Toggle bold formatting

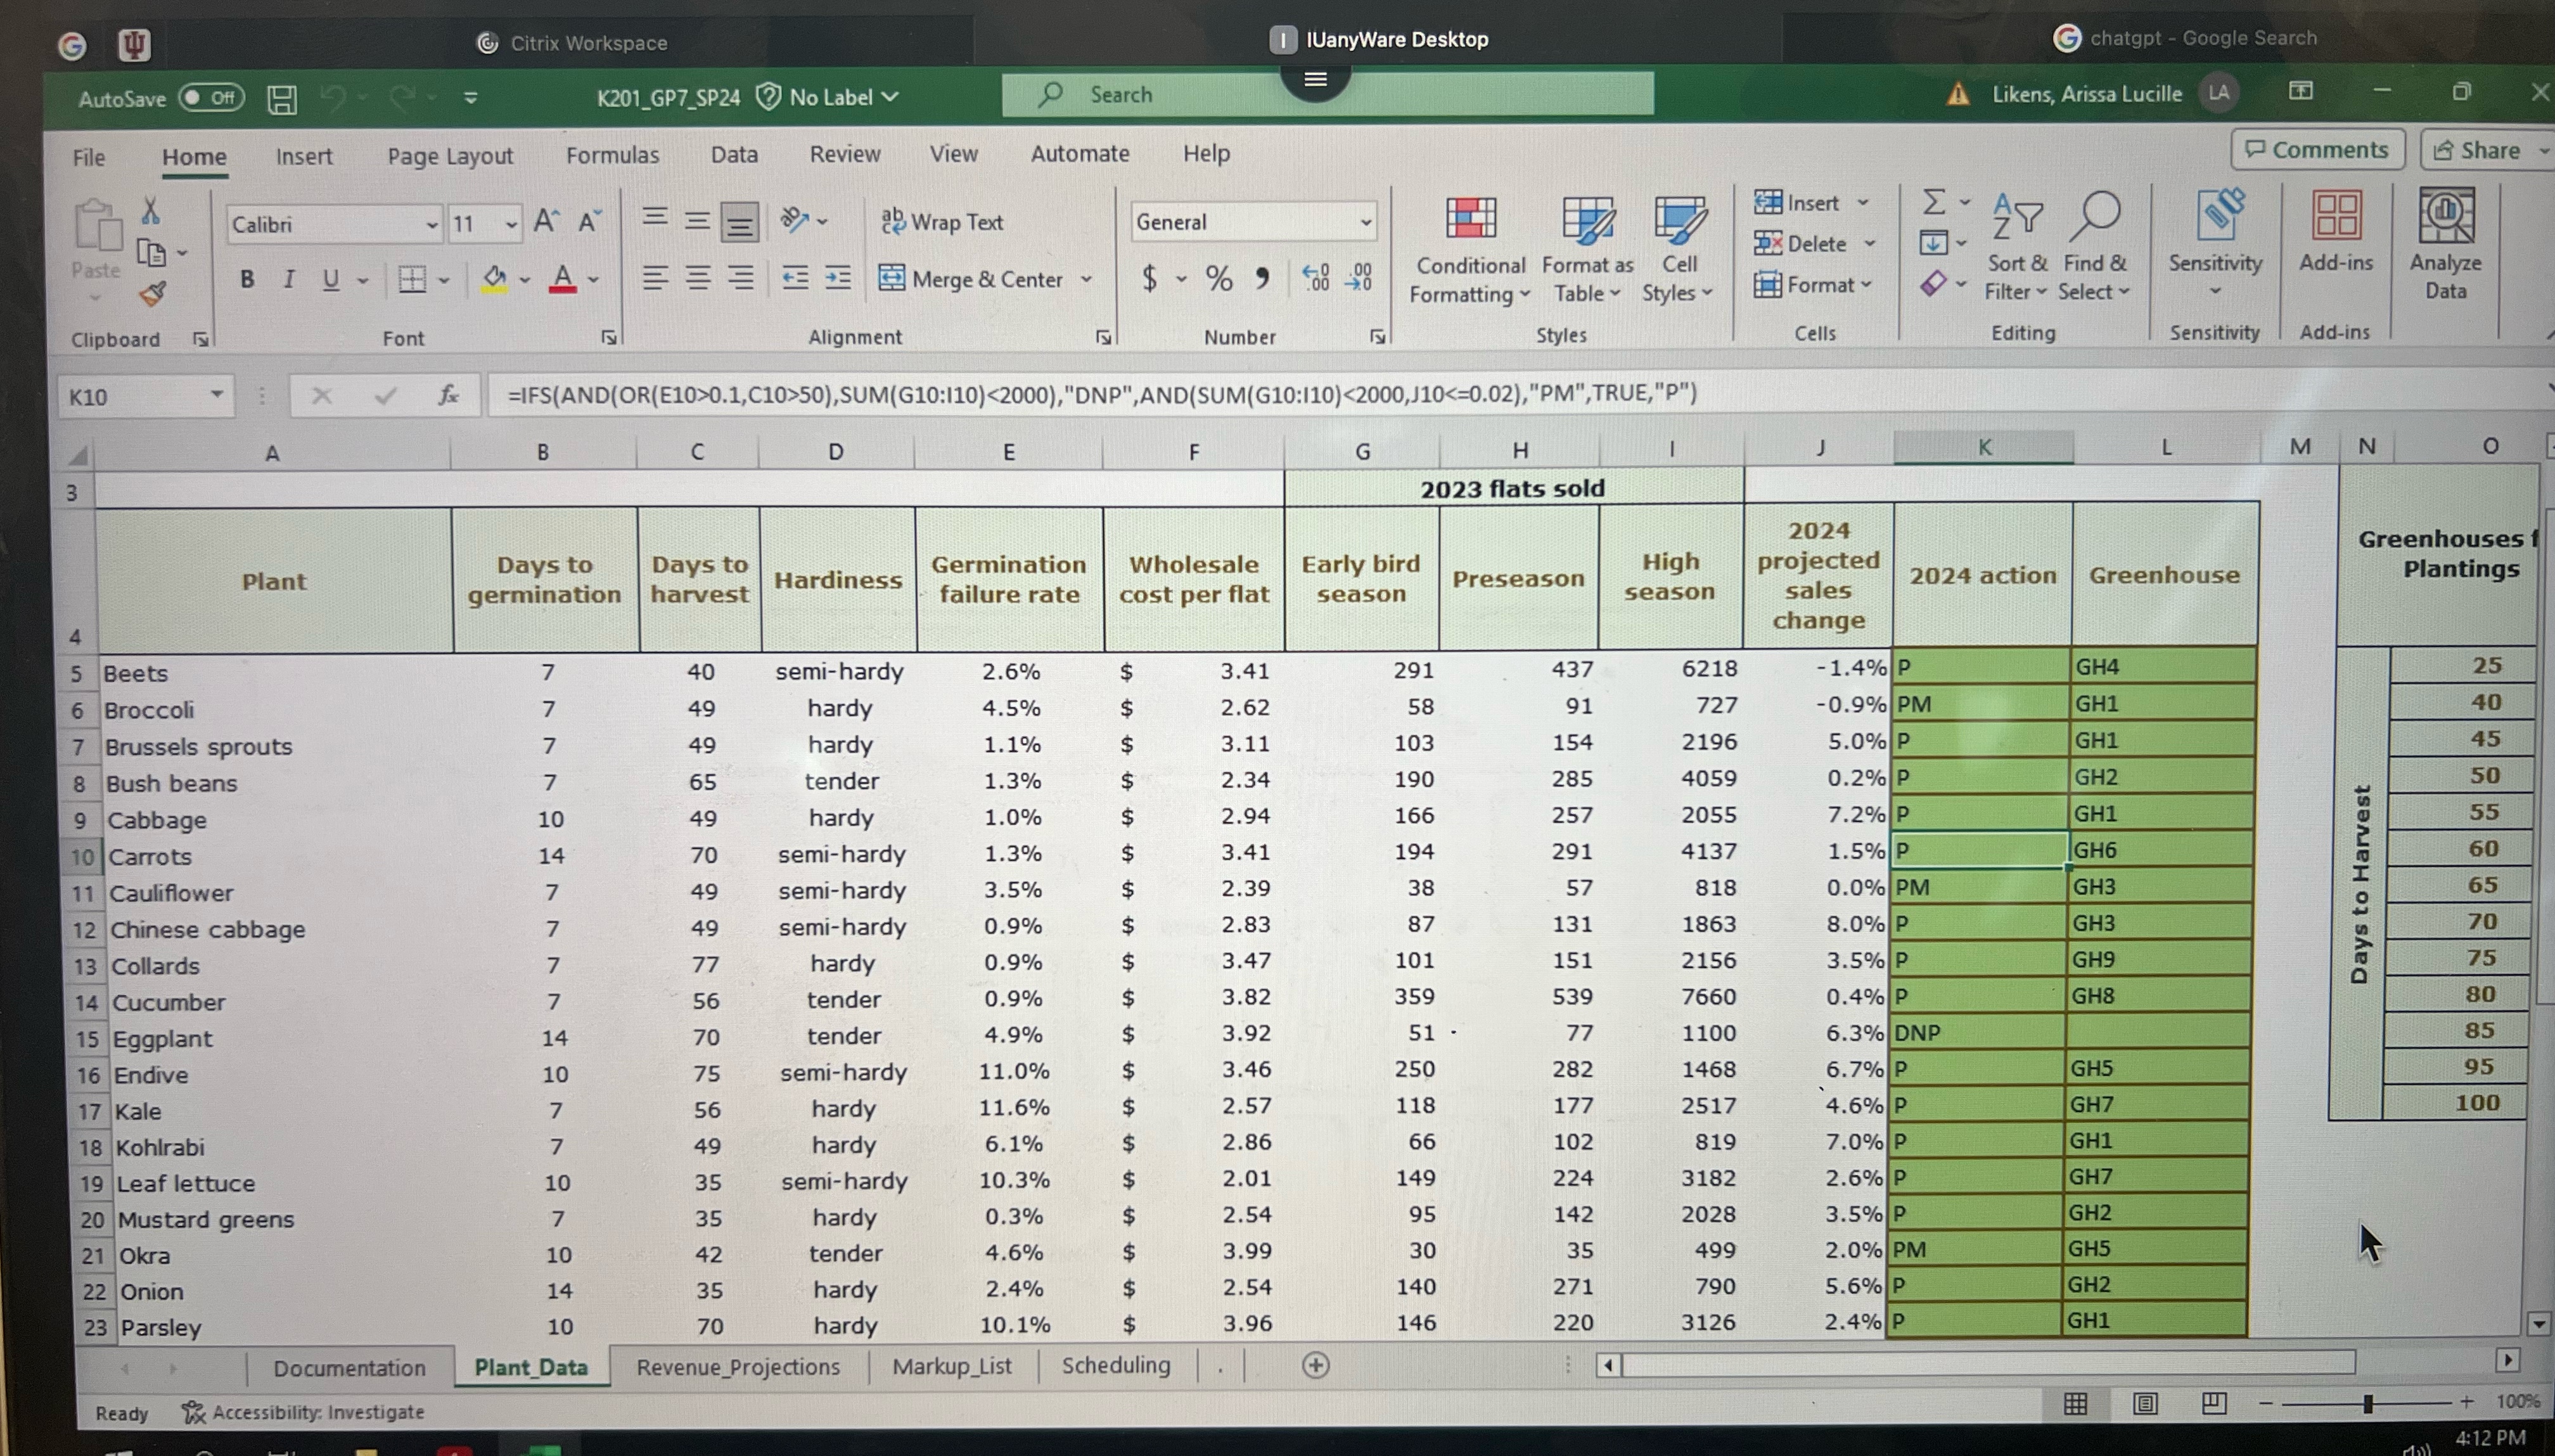246,279
